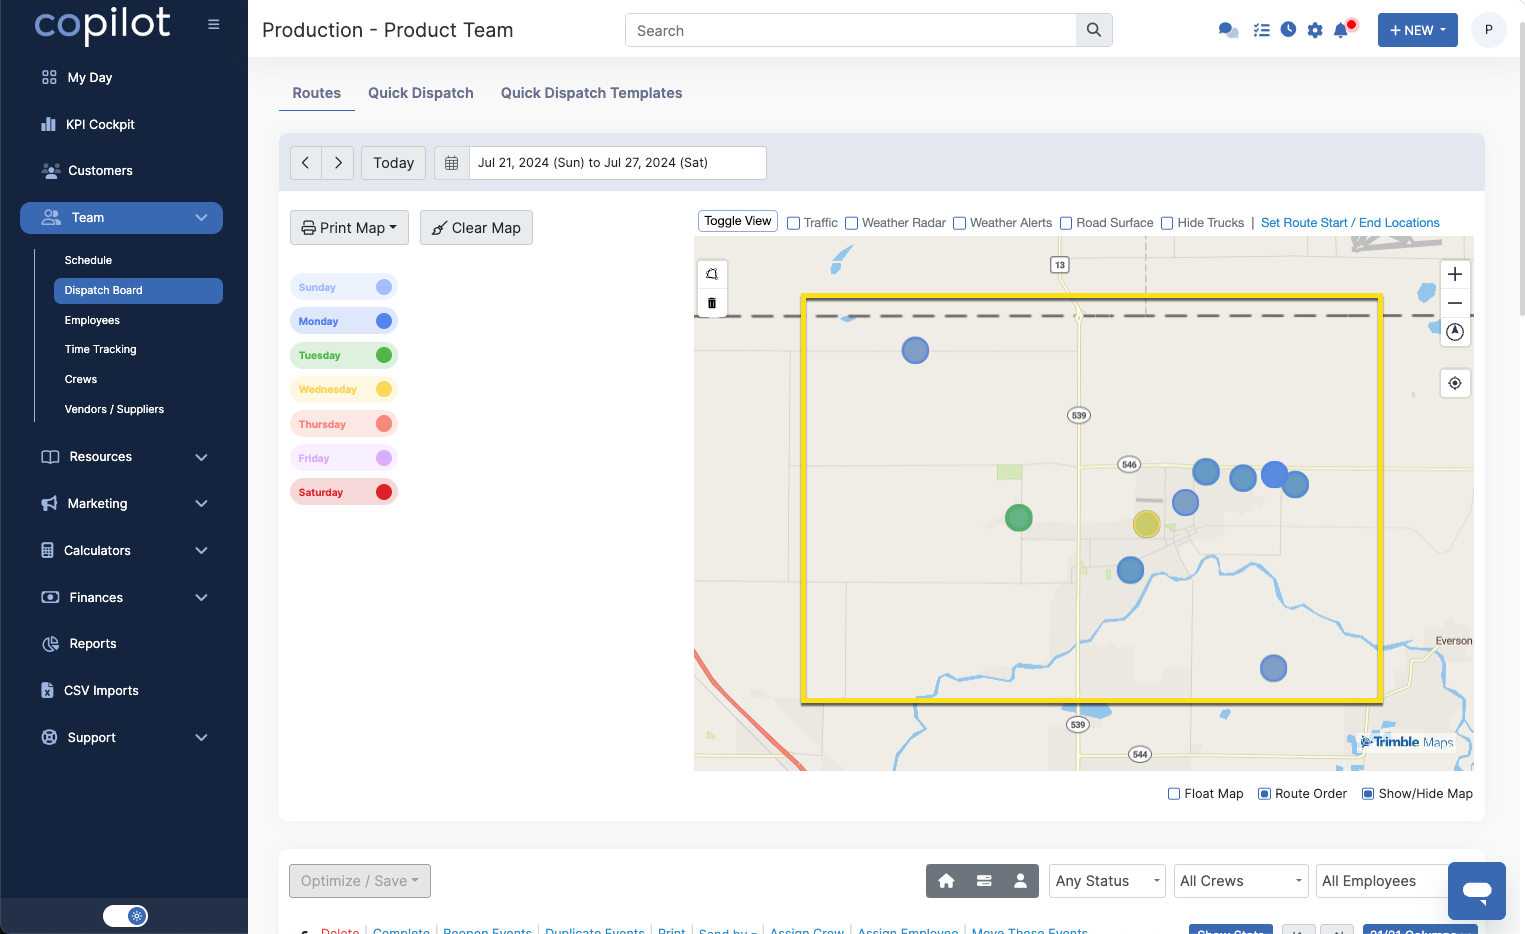The height and width of the screenshot is (934, 1525).
Task: Open KPI Cockpit in sidebar
Action: pos(100,124)
